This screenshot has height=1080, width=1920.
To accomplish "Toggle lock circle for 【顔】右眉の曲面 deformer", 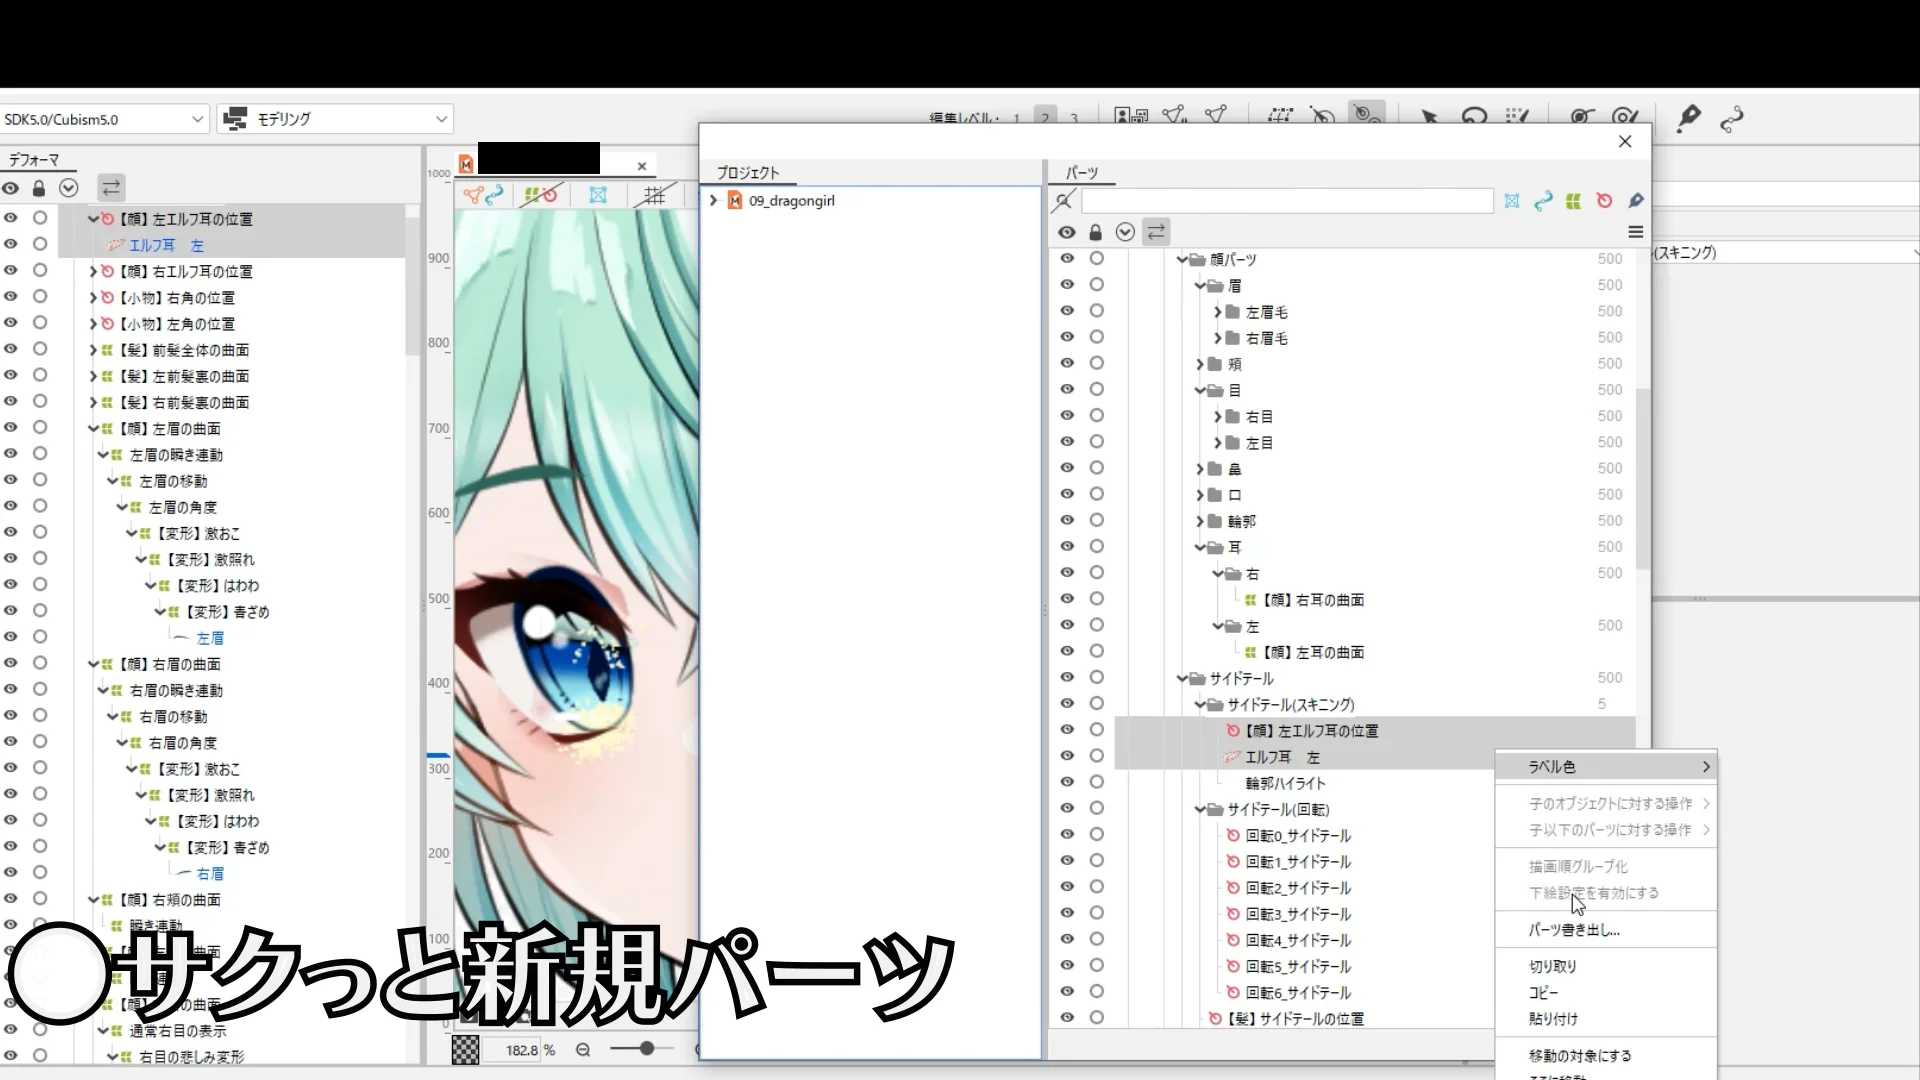I will click(40, 663).
